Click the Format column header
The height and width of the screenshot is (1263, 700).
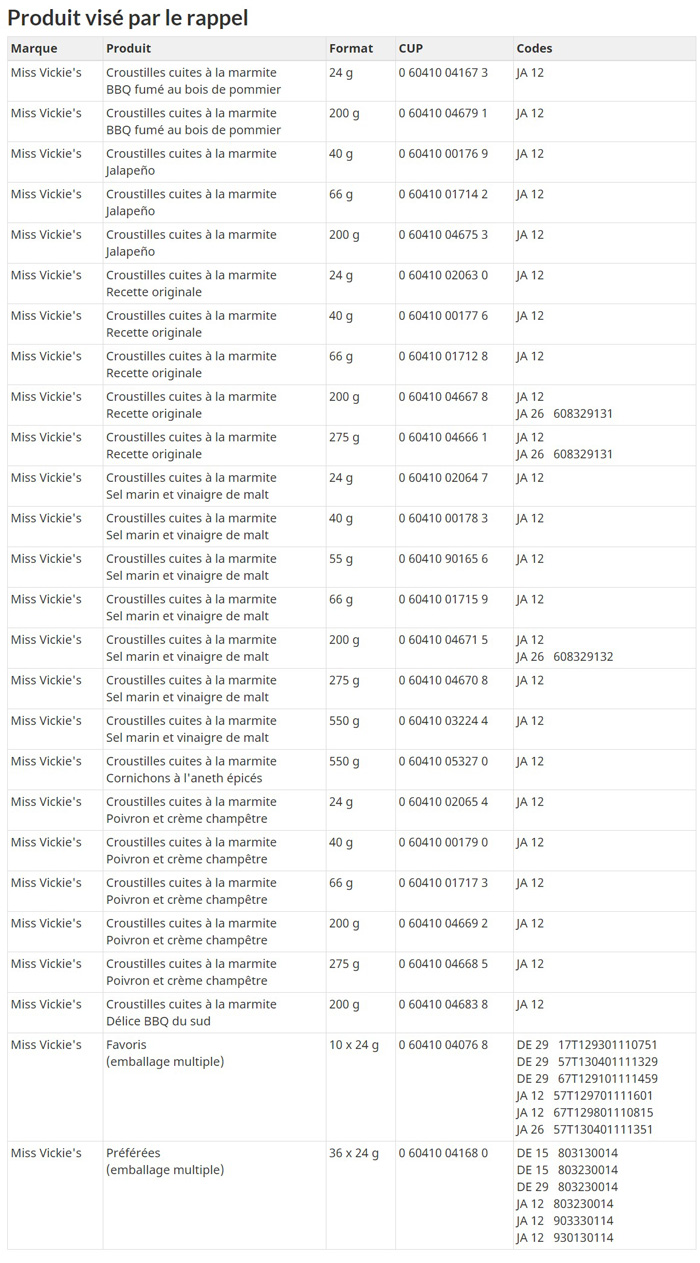tap(351, 48)
